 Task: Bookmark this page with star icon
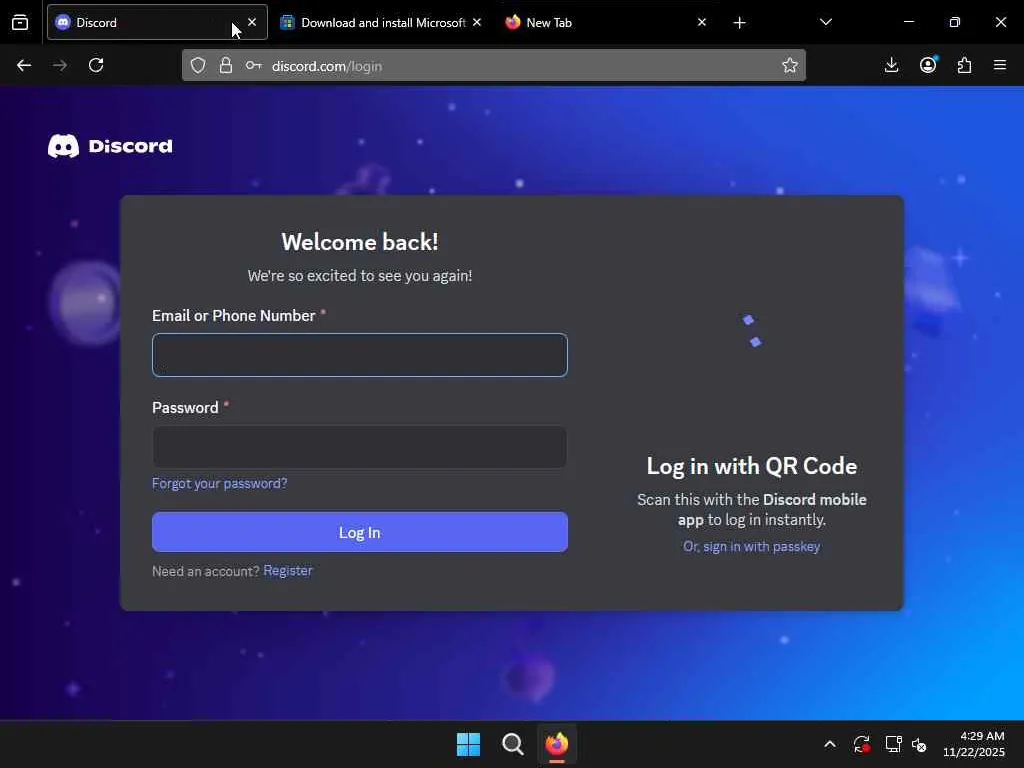pyautogui.click(x=790, y=65)
